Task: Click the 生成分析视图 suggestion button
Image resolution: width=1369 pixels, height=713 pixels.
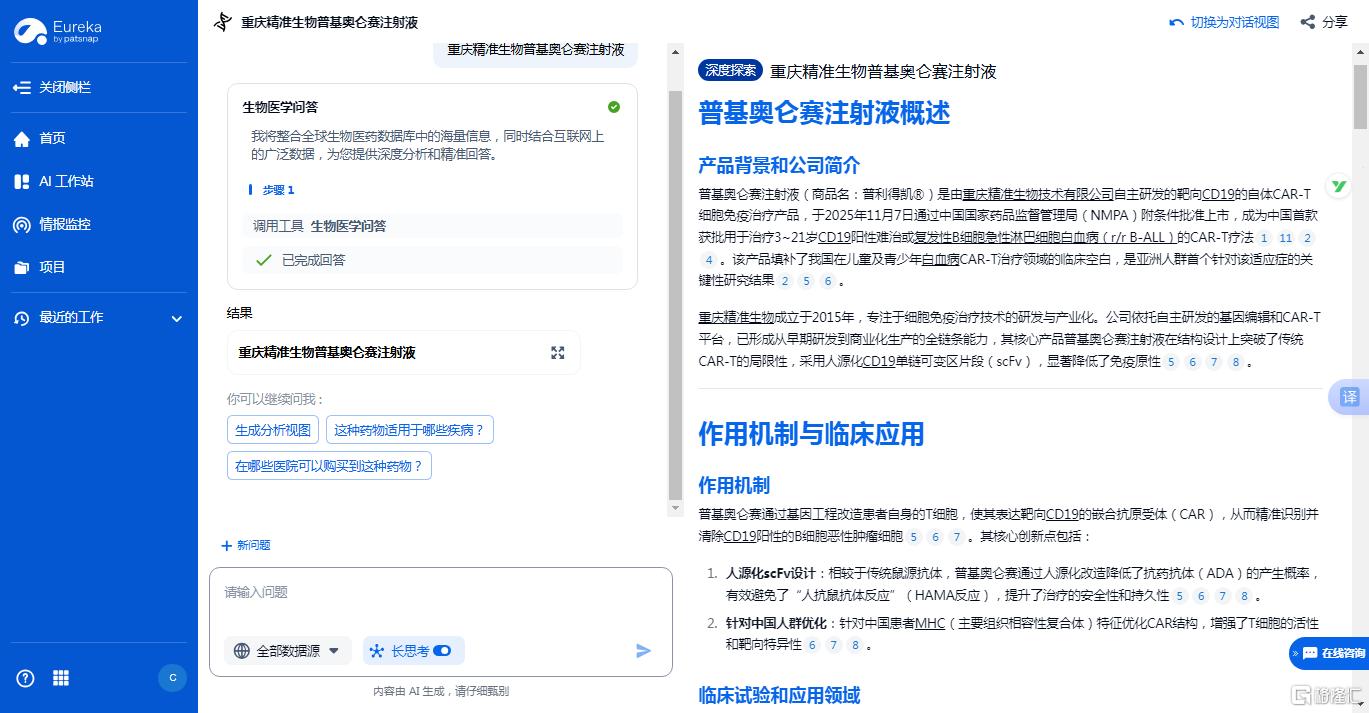Action: [272, 429]
